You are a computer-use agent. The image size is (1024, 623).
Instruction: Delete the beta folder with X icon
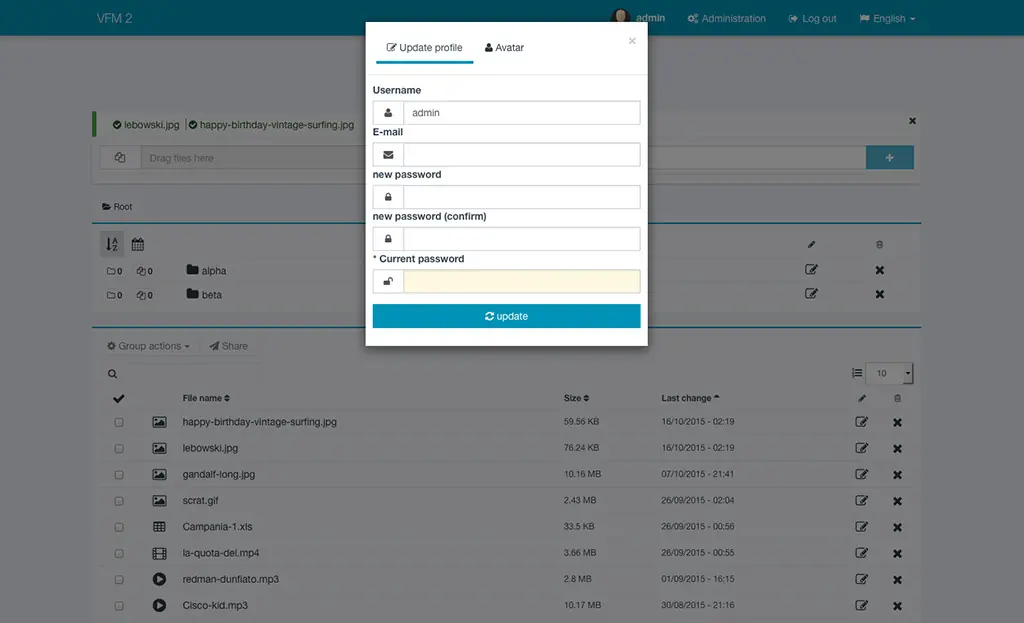pyautogui.click(x=880, y=294)
